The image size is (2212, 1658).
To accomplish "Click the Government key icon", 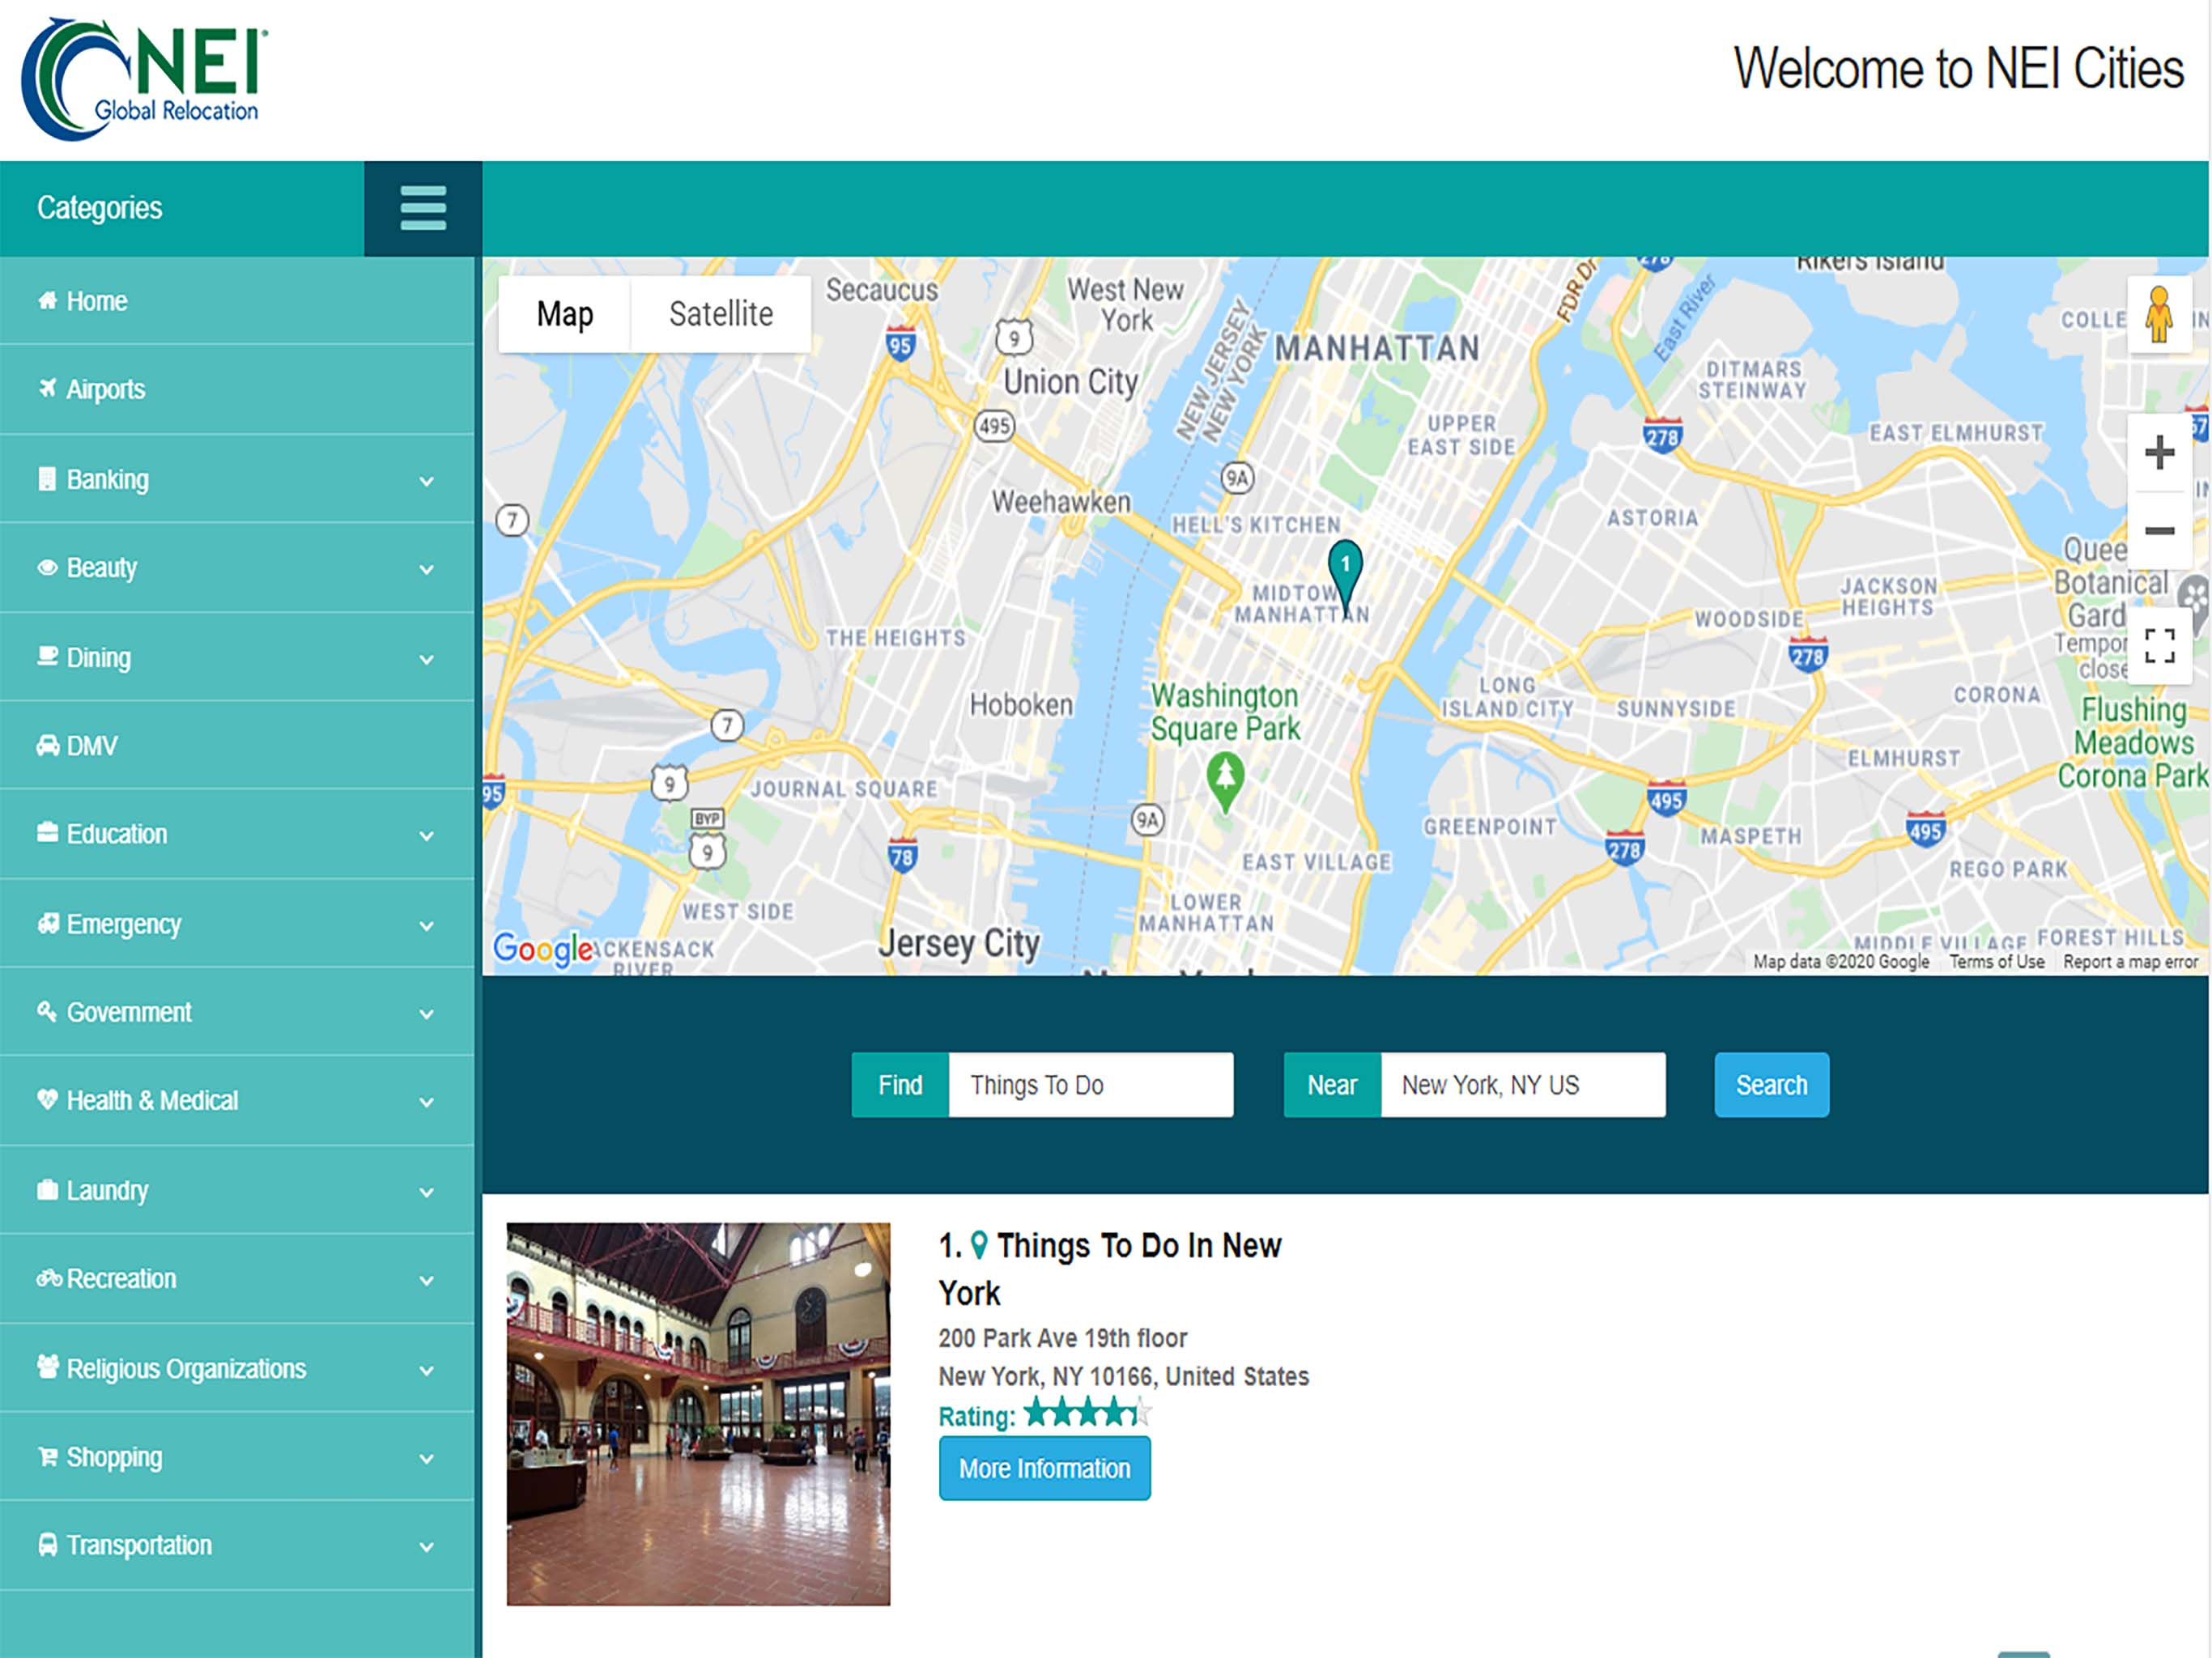I will (47, 1011).
